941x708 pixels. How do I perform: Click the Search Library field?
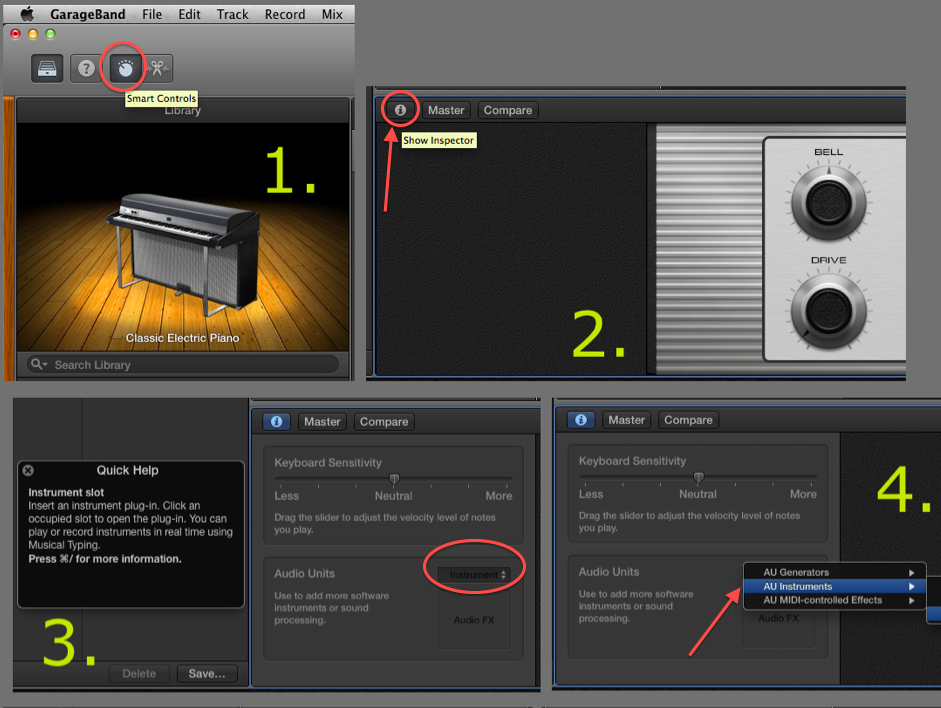183,364
